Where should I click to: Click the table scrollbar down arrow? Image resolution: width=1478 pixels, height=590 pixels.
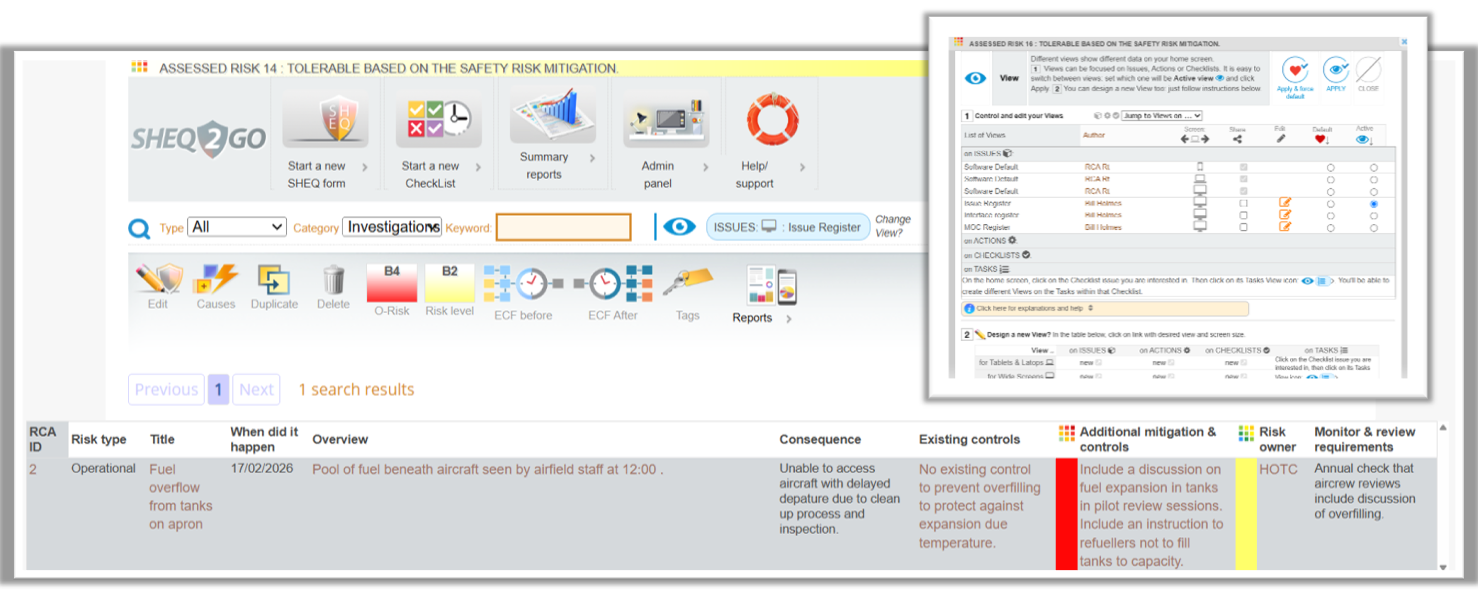pos(1442,567)
